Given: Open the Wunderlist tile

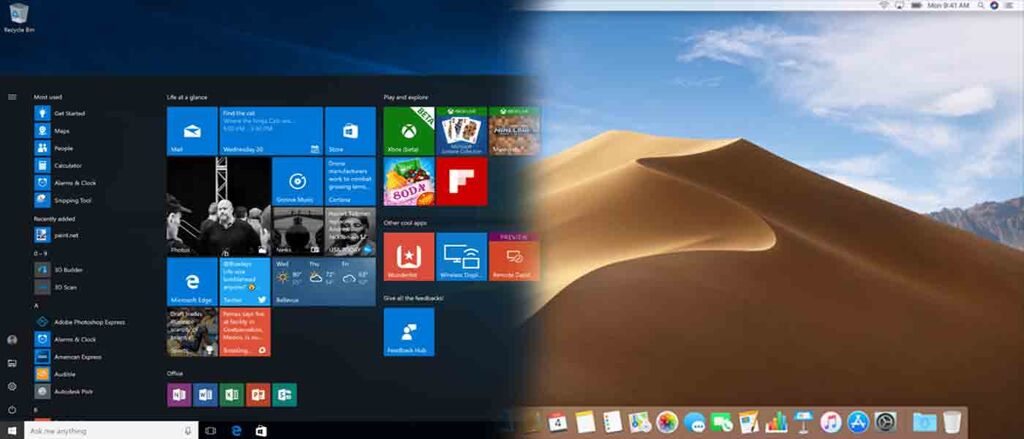Looking at the screenshot, I should [x=409, y=257].
